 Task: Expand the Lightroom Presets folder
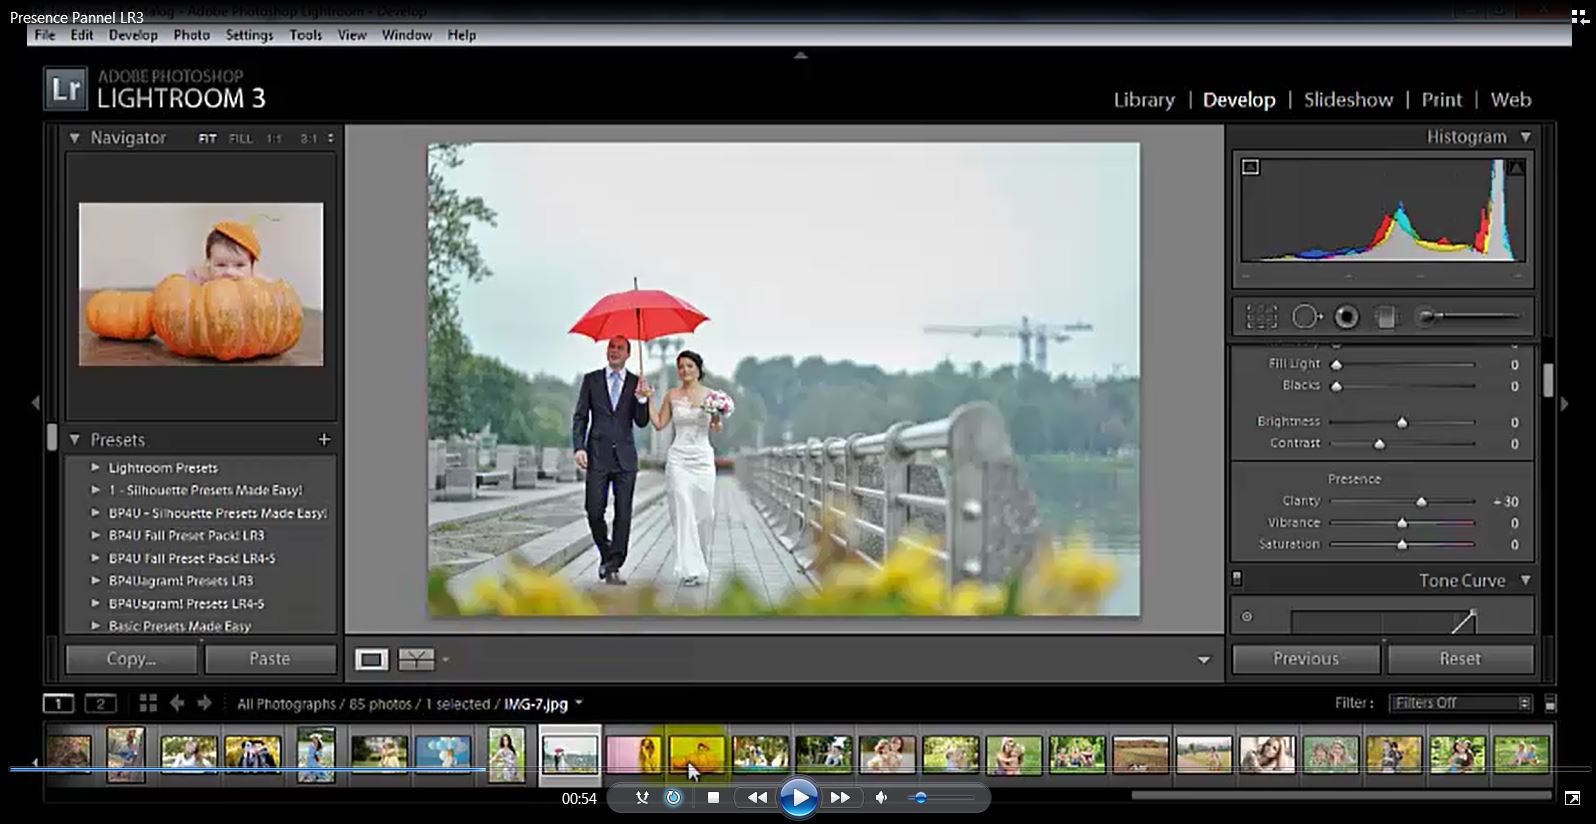[x=95, y=467]
